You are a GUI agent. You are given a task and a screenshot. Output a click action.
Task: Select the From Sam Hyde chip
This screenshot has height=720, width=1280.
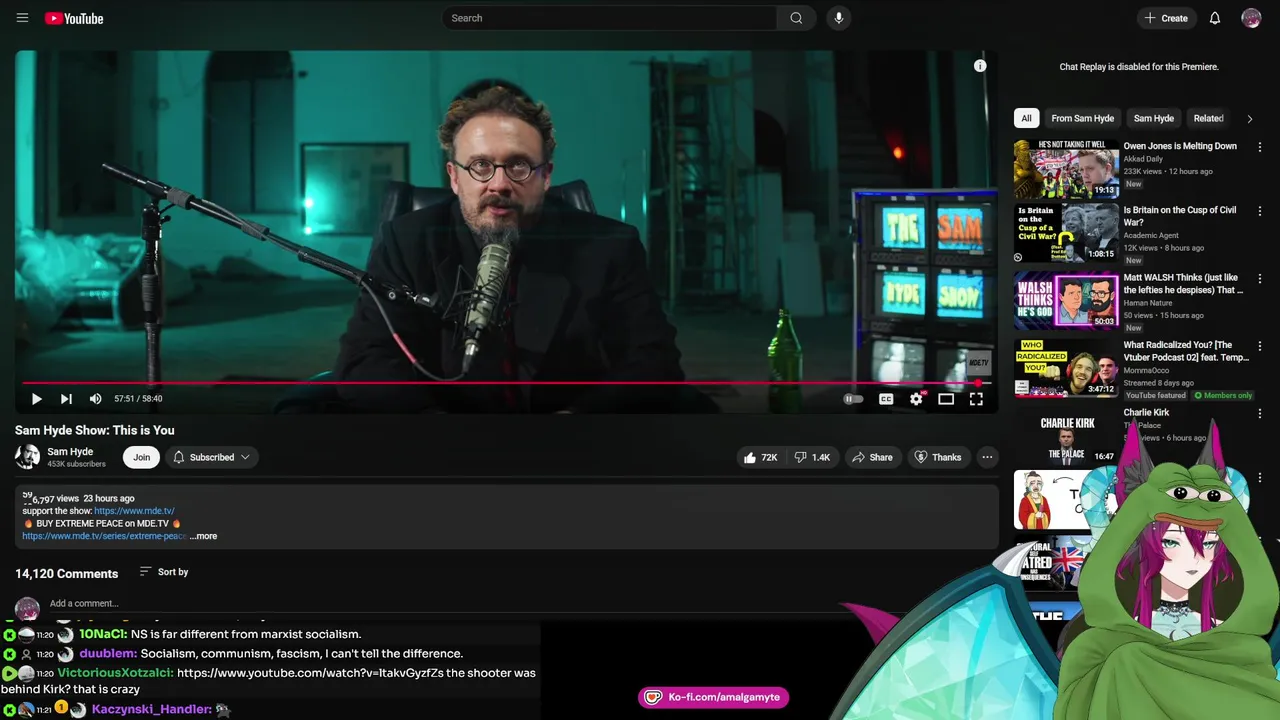(1082, 118)
